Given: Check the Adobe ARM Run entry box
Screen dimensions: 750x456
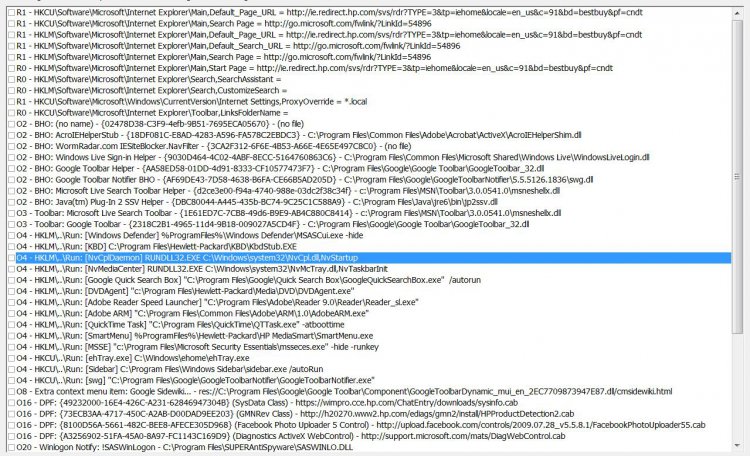Looking at the screenshot, I should coord(11,314).
